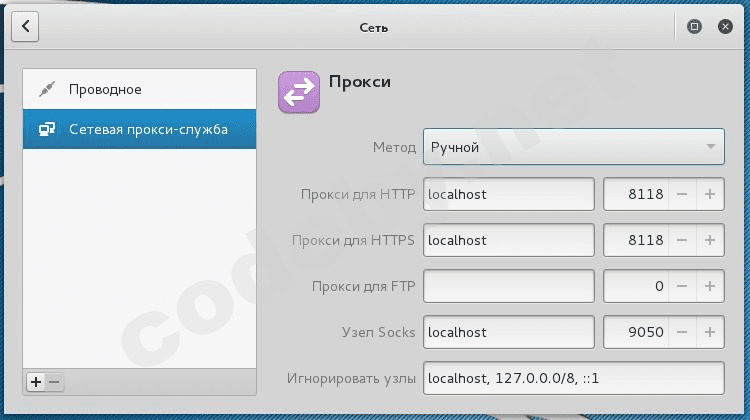Click the purple Proxy arrows icon
This screenshot has height=420, width=750.
pyautogui.click(x=298, y=93)
